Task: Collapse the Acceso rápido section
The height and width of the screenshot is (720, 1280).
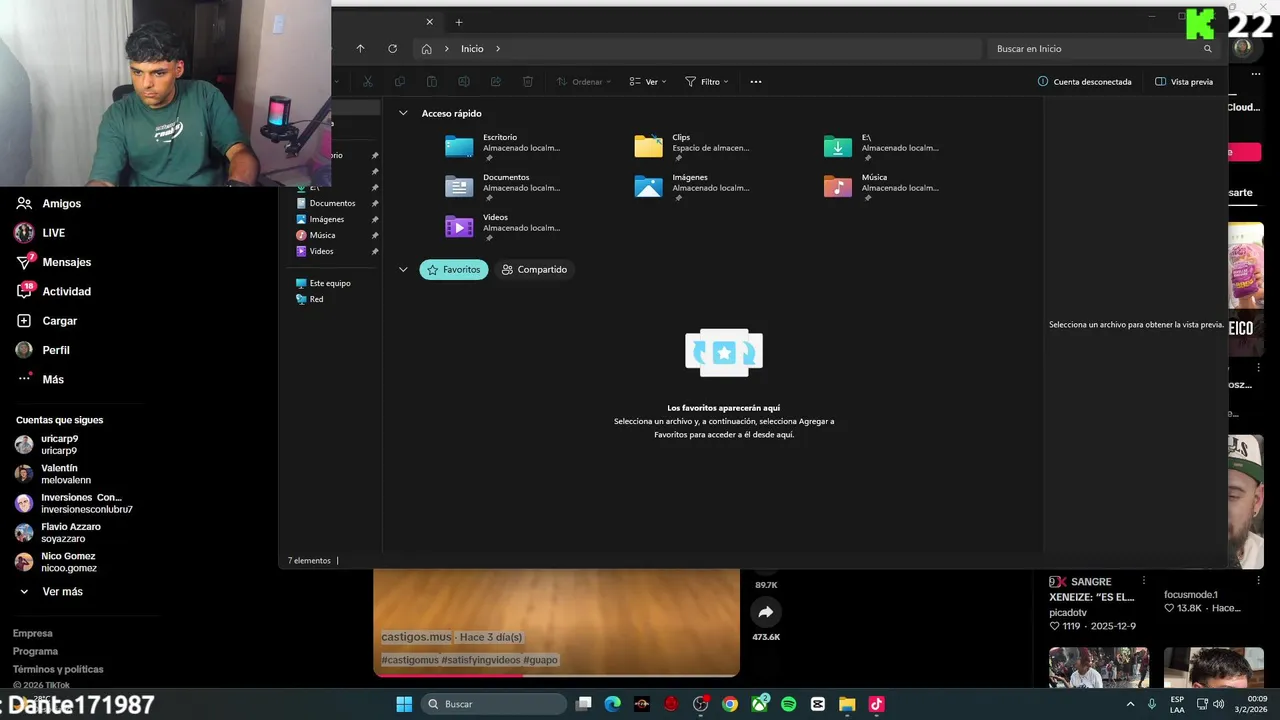Action: click(403, 113)
